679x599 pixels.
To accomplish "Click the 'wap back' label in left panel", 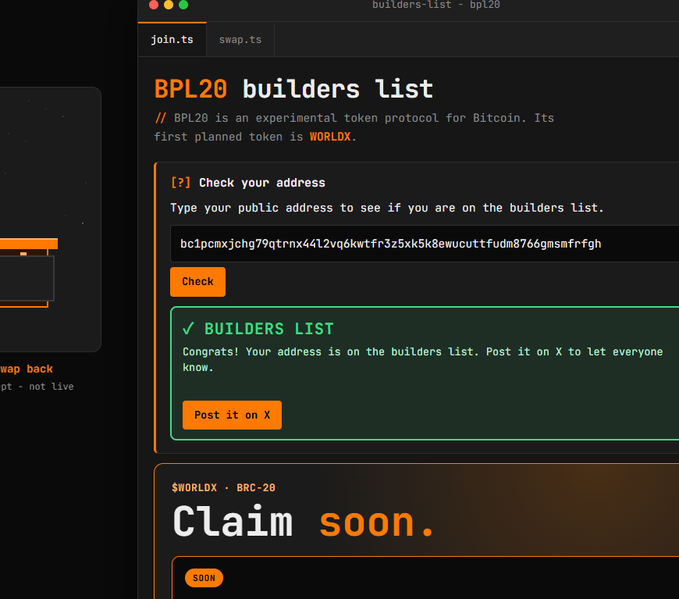I will pos(26,369).
